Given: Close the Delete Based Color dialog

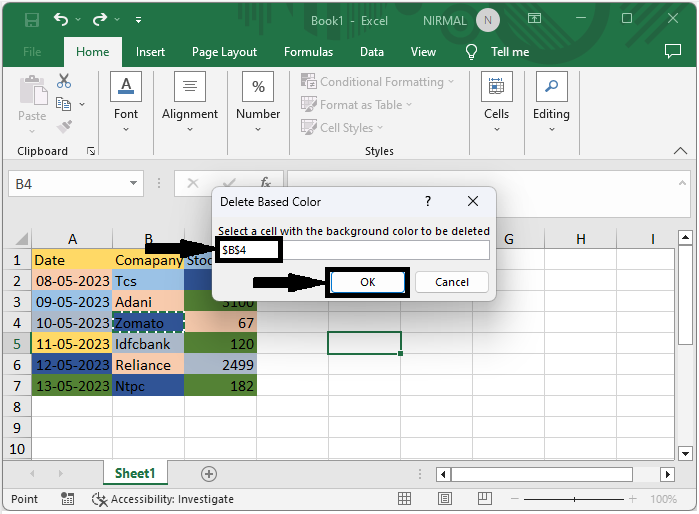Looking at the screenshot, I should (x=473, y=201).
